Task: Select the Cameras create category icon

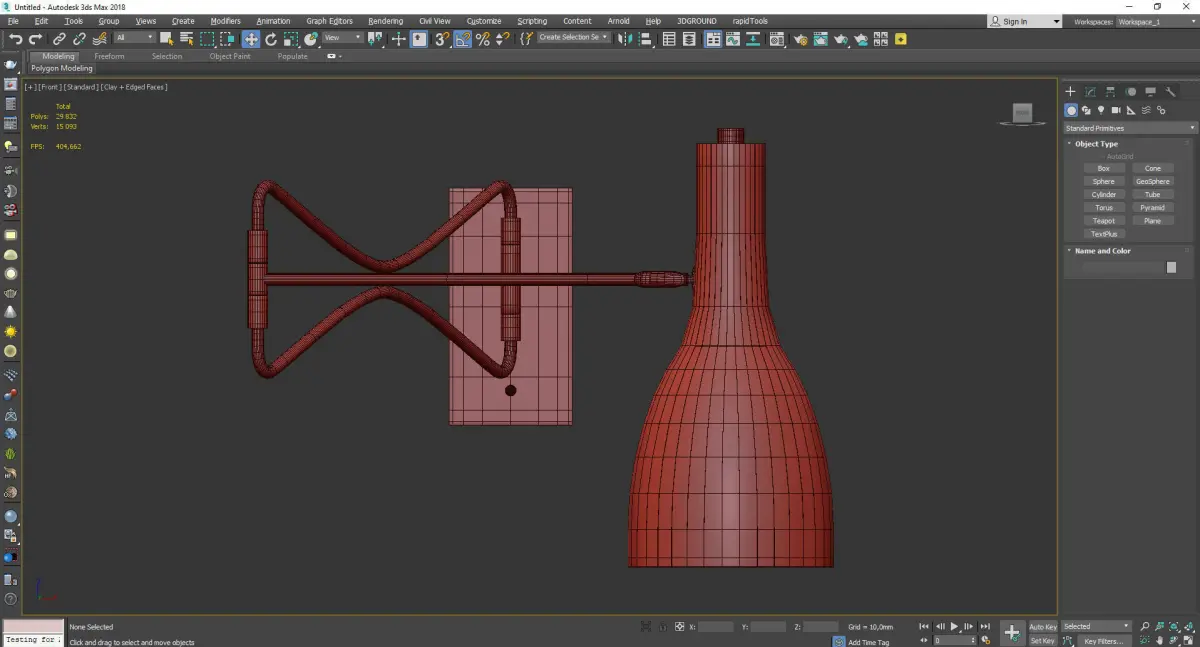Action: pos(1116,110)
